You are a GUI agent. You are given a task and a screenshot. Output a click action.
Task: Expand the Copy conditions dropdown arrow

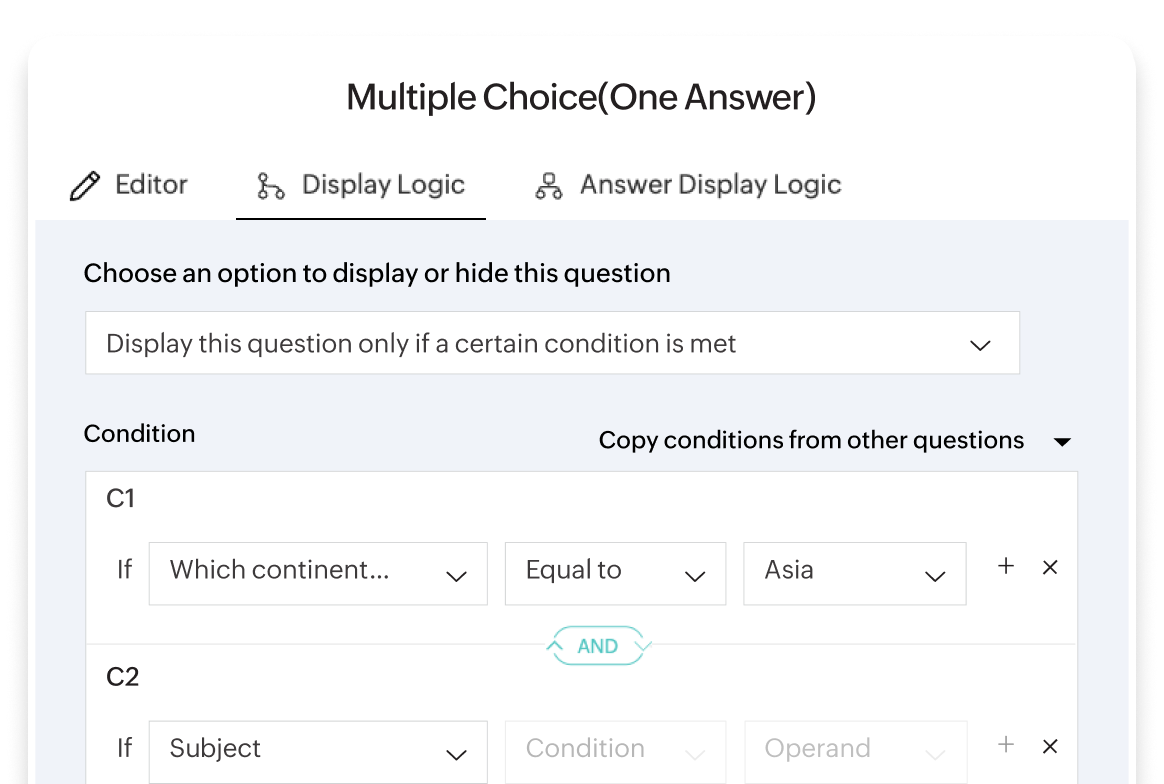1064,441
